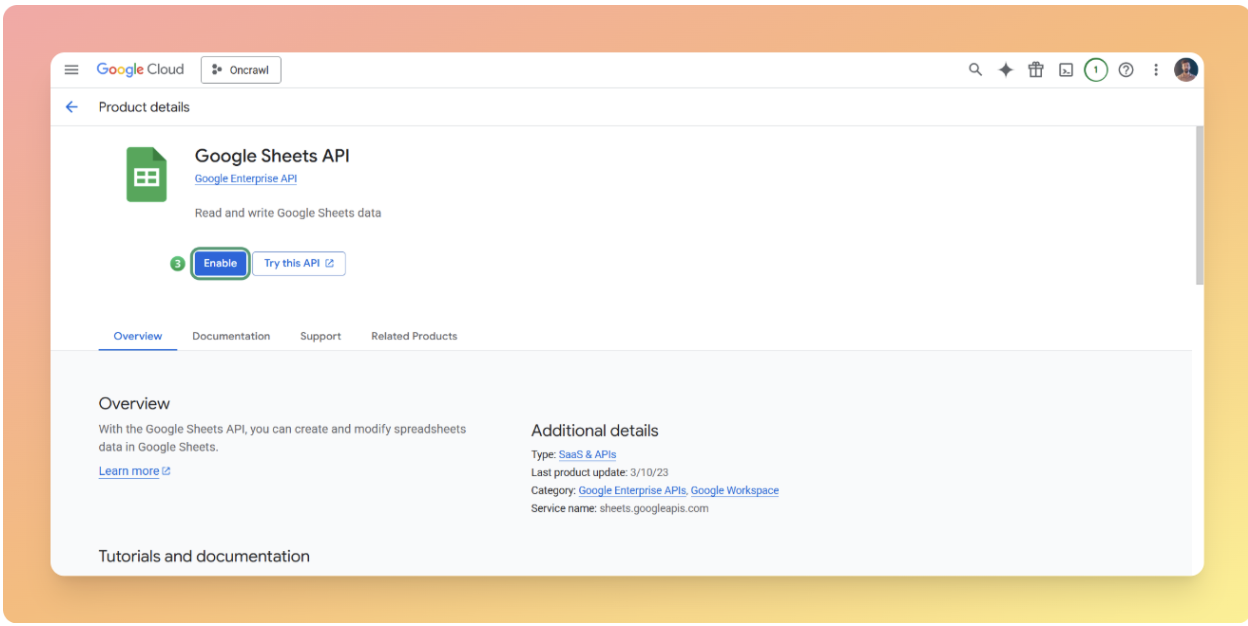The width and height of the screenshot is (1248, 626).
Task: Open Gemini AI assistant sparkle icon
Action: 1005,69
